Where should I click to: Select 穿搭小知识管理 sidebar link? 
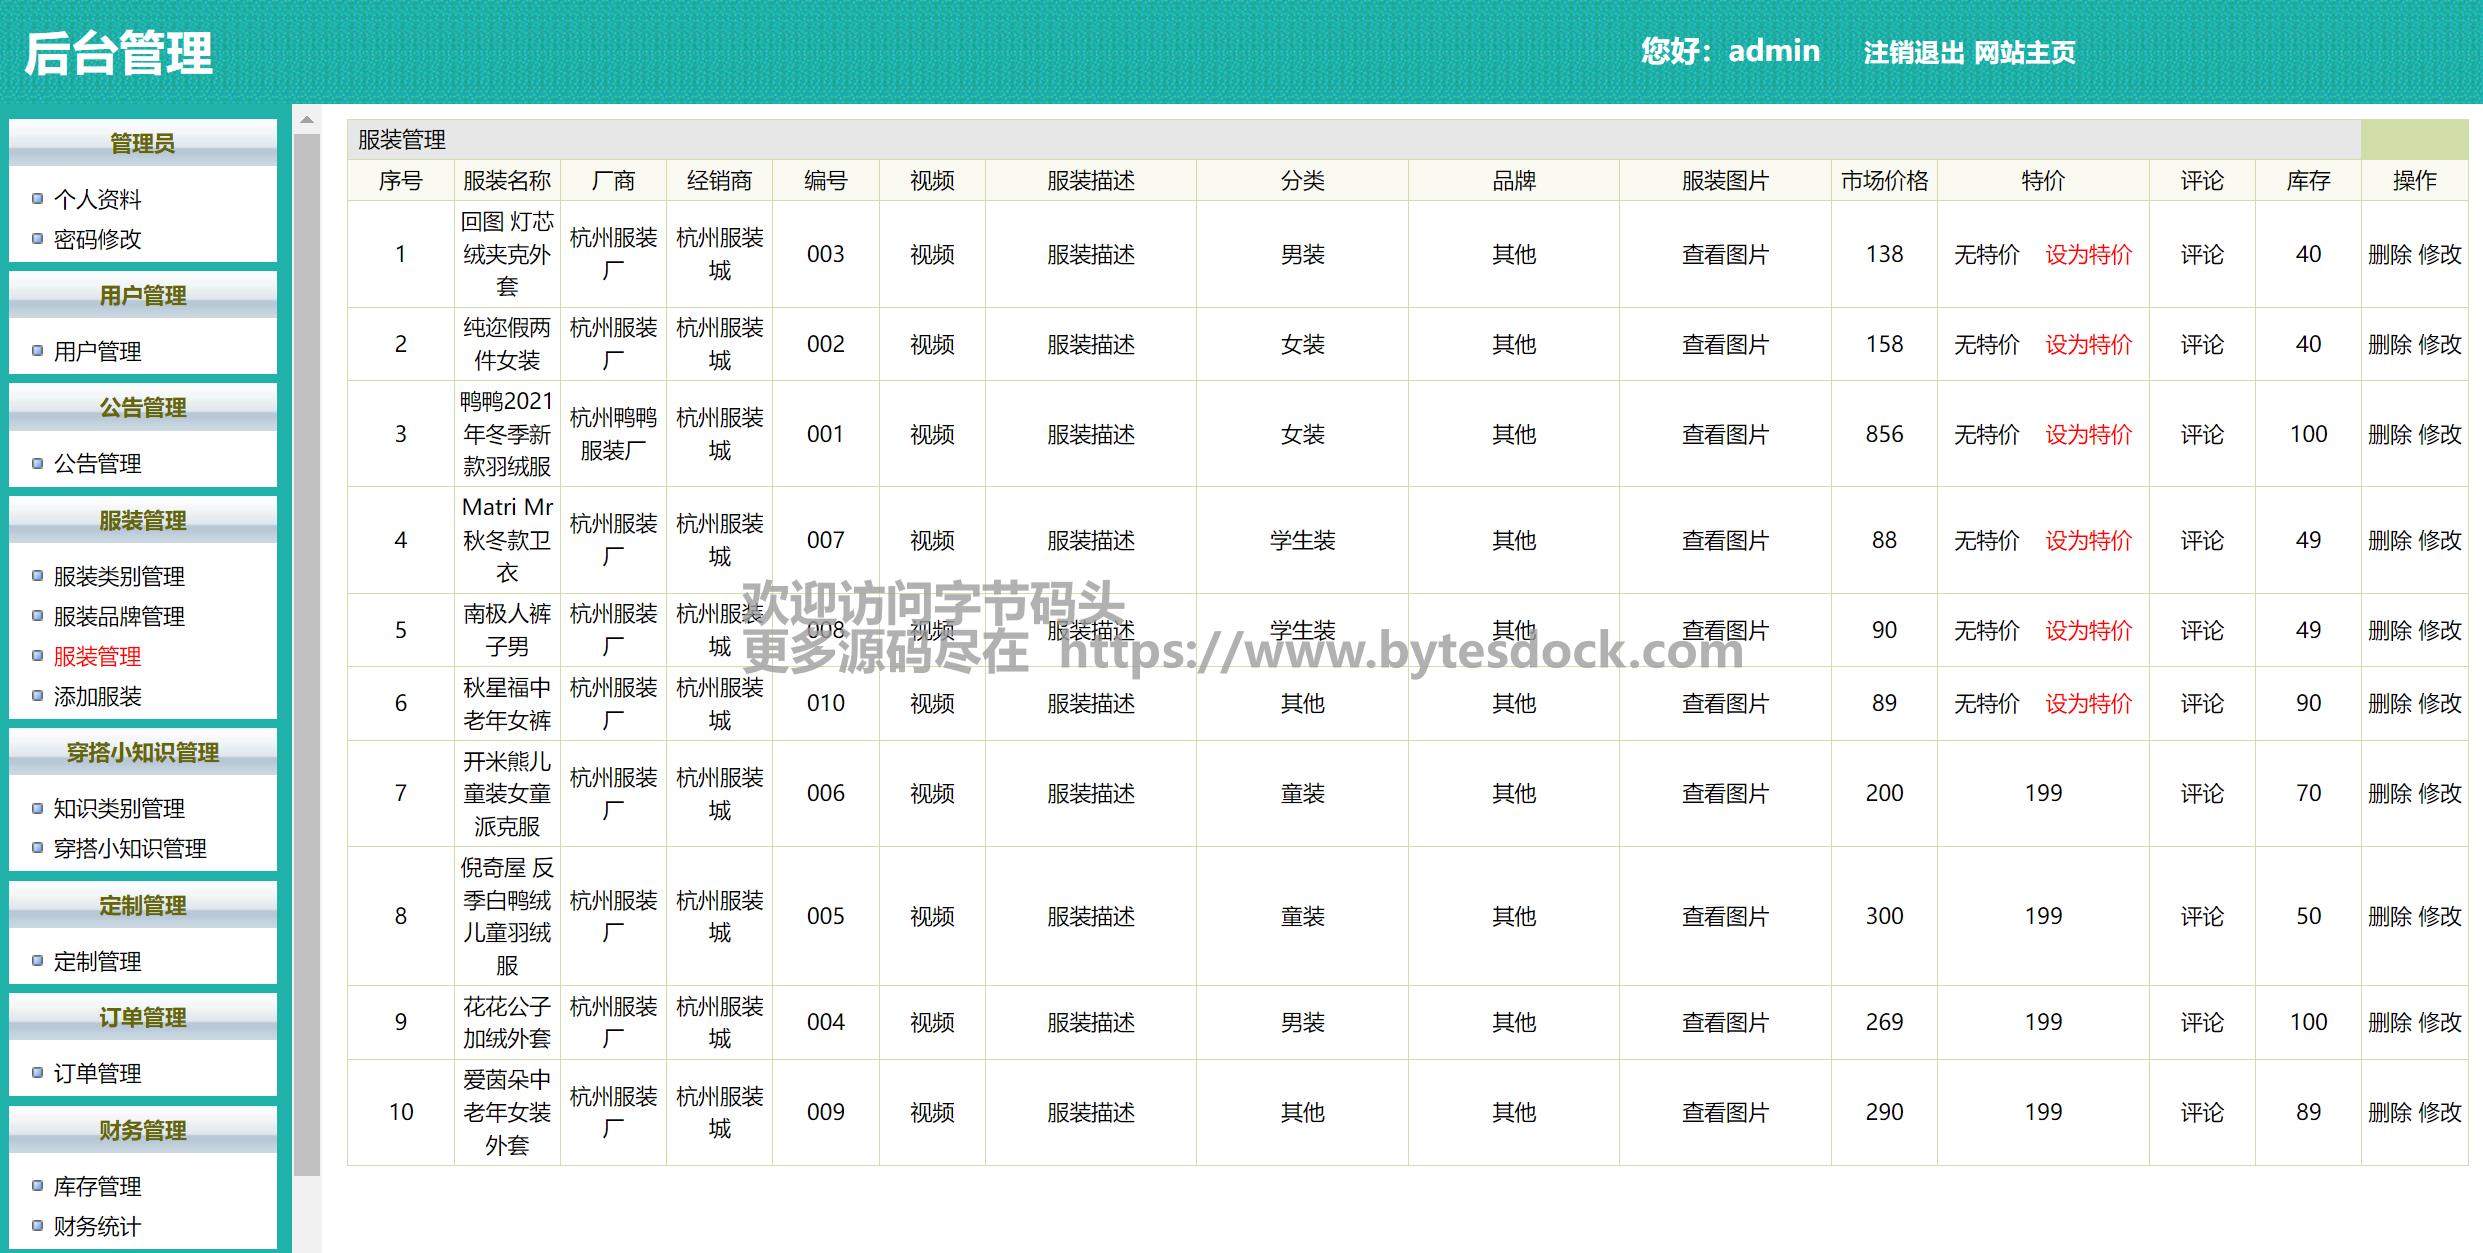pos(130,848)
